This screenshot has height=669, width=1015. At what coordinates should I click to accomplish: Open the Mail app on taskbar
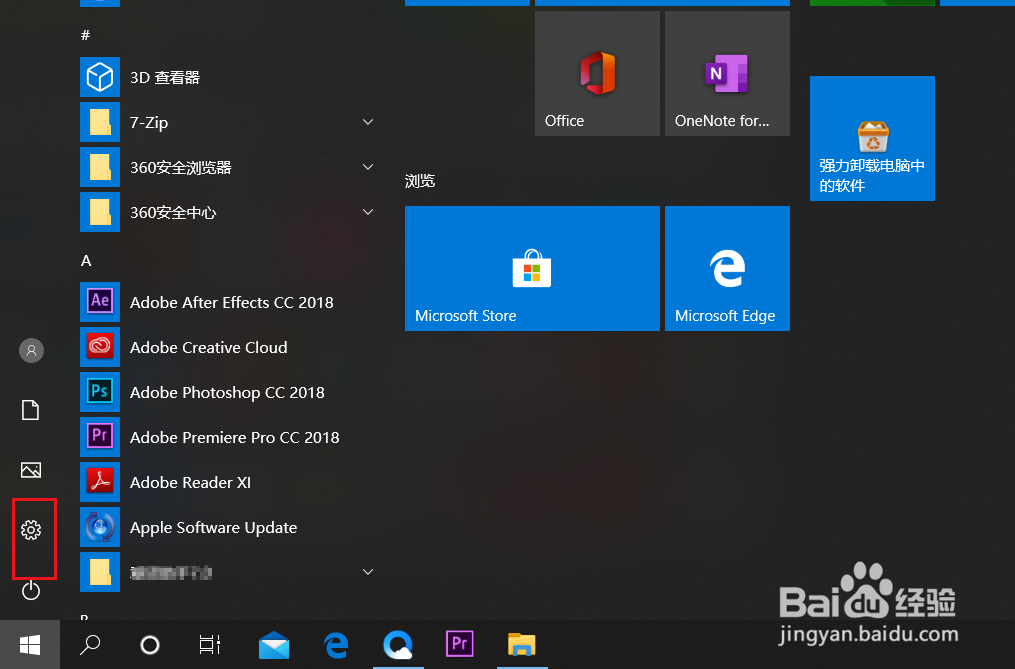(x=274, y=645)
